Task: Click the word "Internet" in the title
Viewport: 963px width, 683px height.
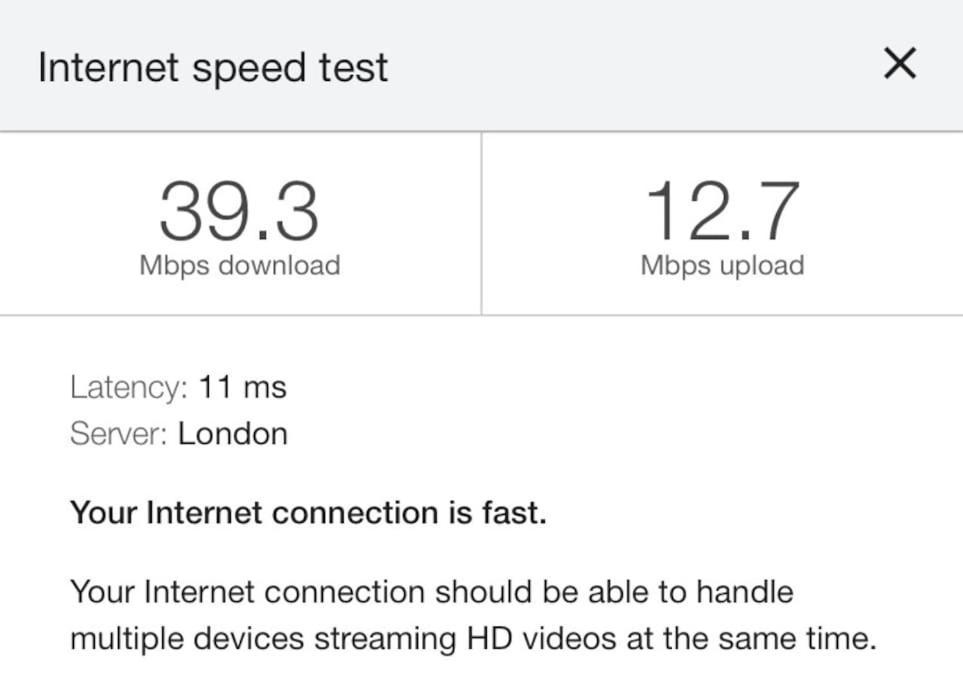Action: click(108, 67)
